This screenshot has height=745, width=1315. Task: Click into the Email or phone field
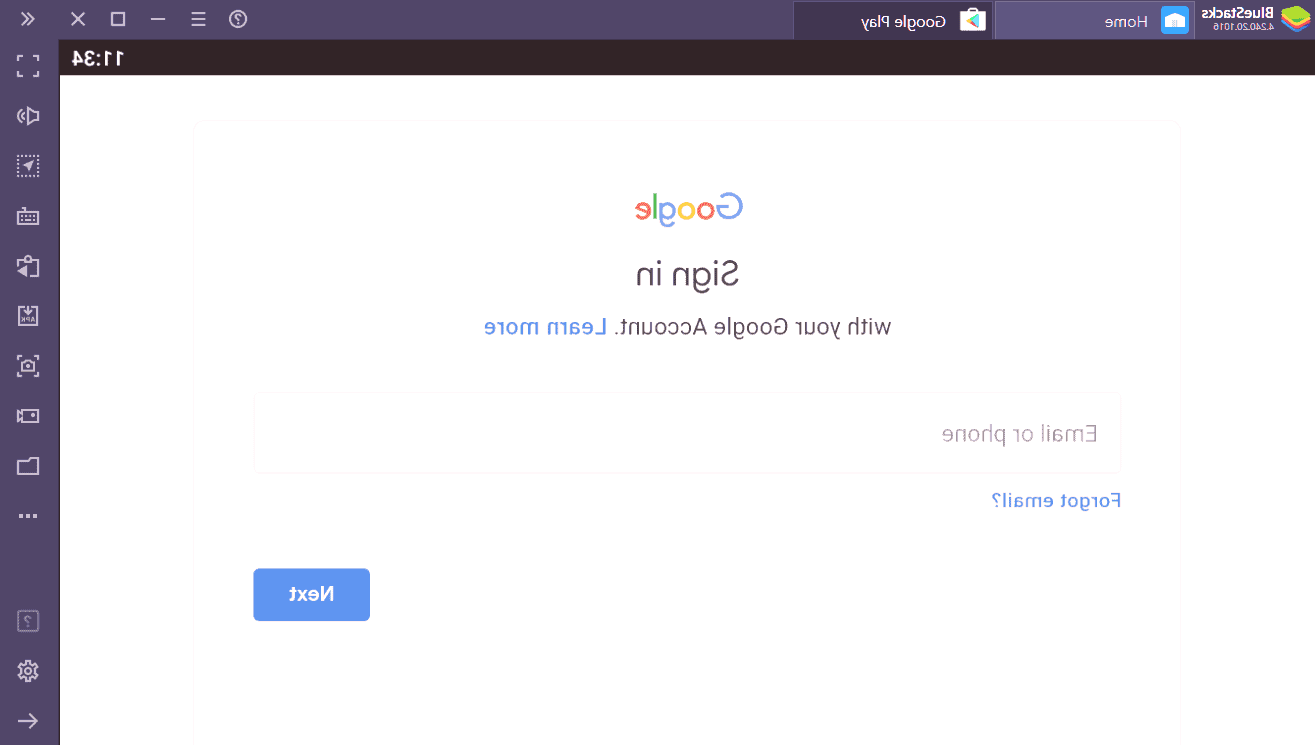(x=687, y=433)
